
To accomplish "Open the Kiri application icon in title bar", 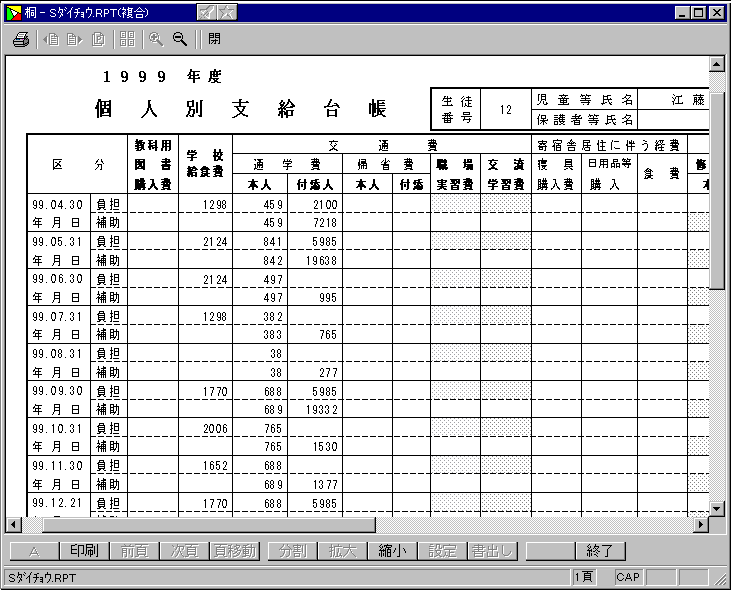I will pyautogui.click(x=14, y=12).
